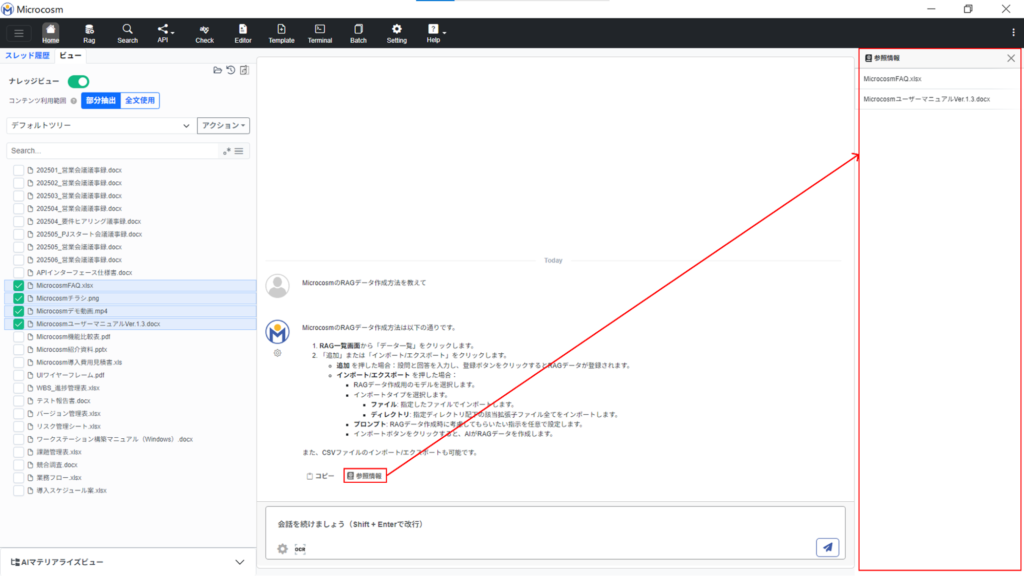Screen dimensions: 1024x576
Task: Select 競合調査.docx in the tree
Action: [57, 465]
